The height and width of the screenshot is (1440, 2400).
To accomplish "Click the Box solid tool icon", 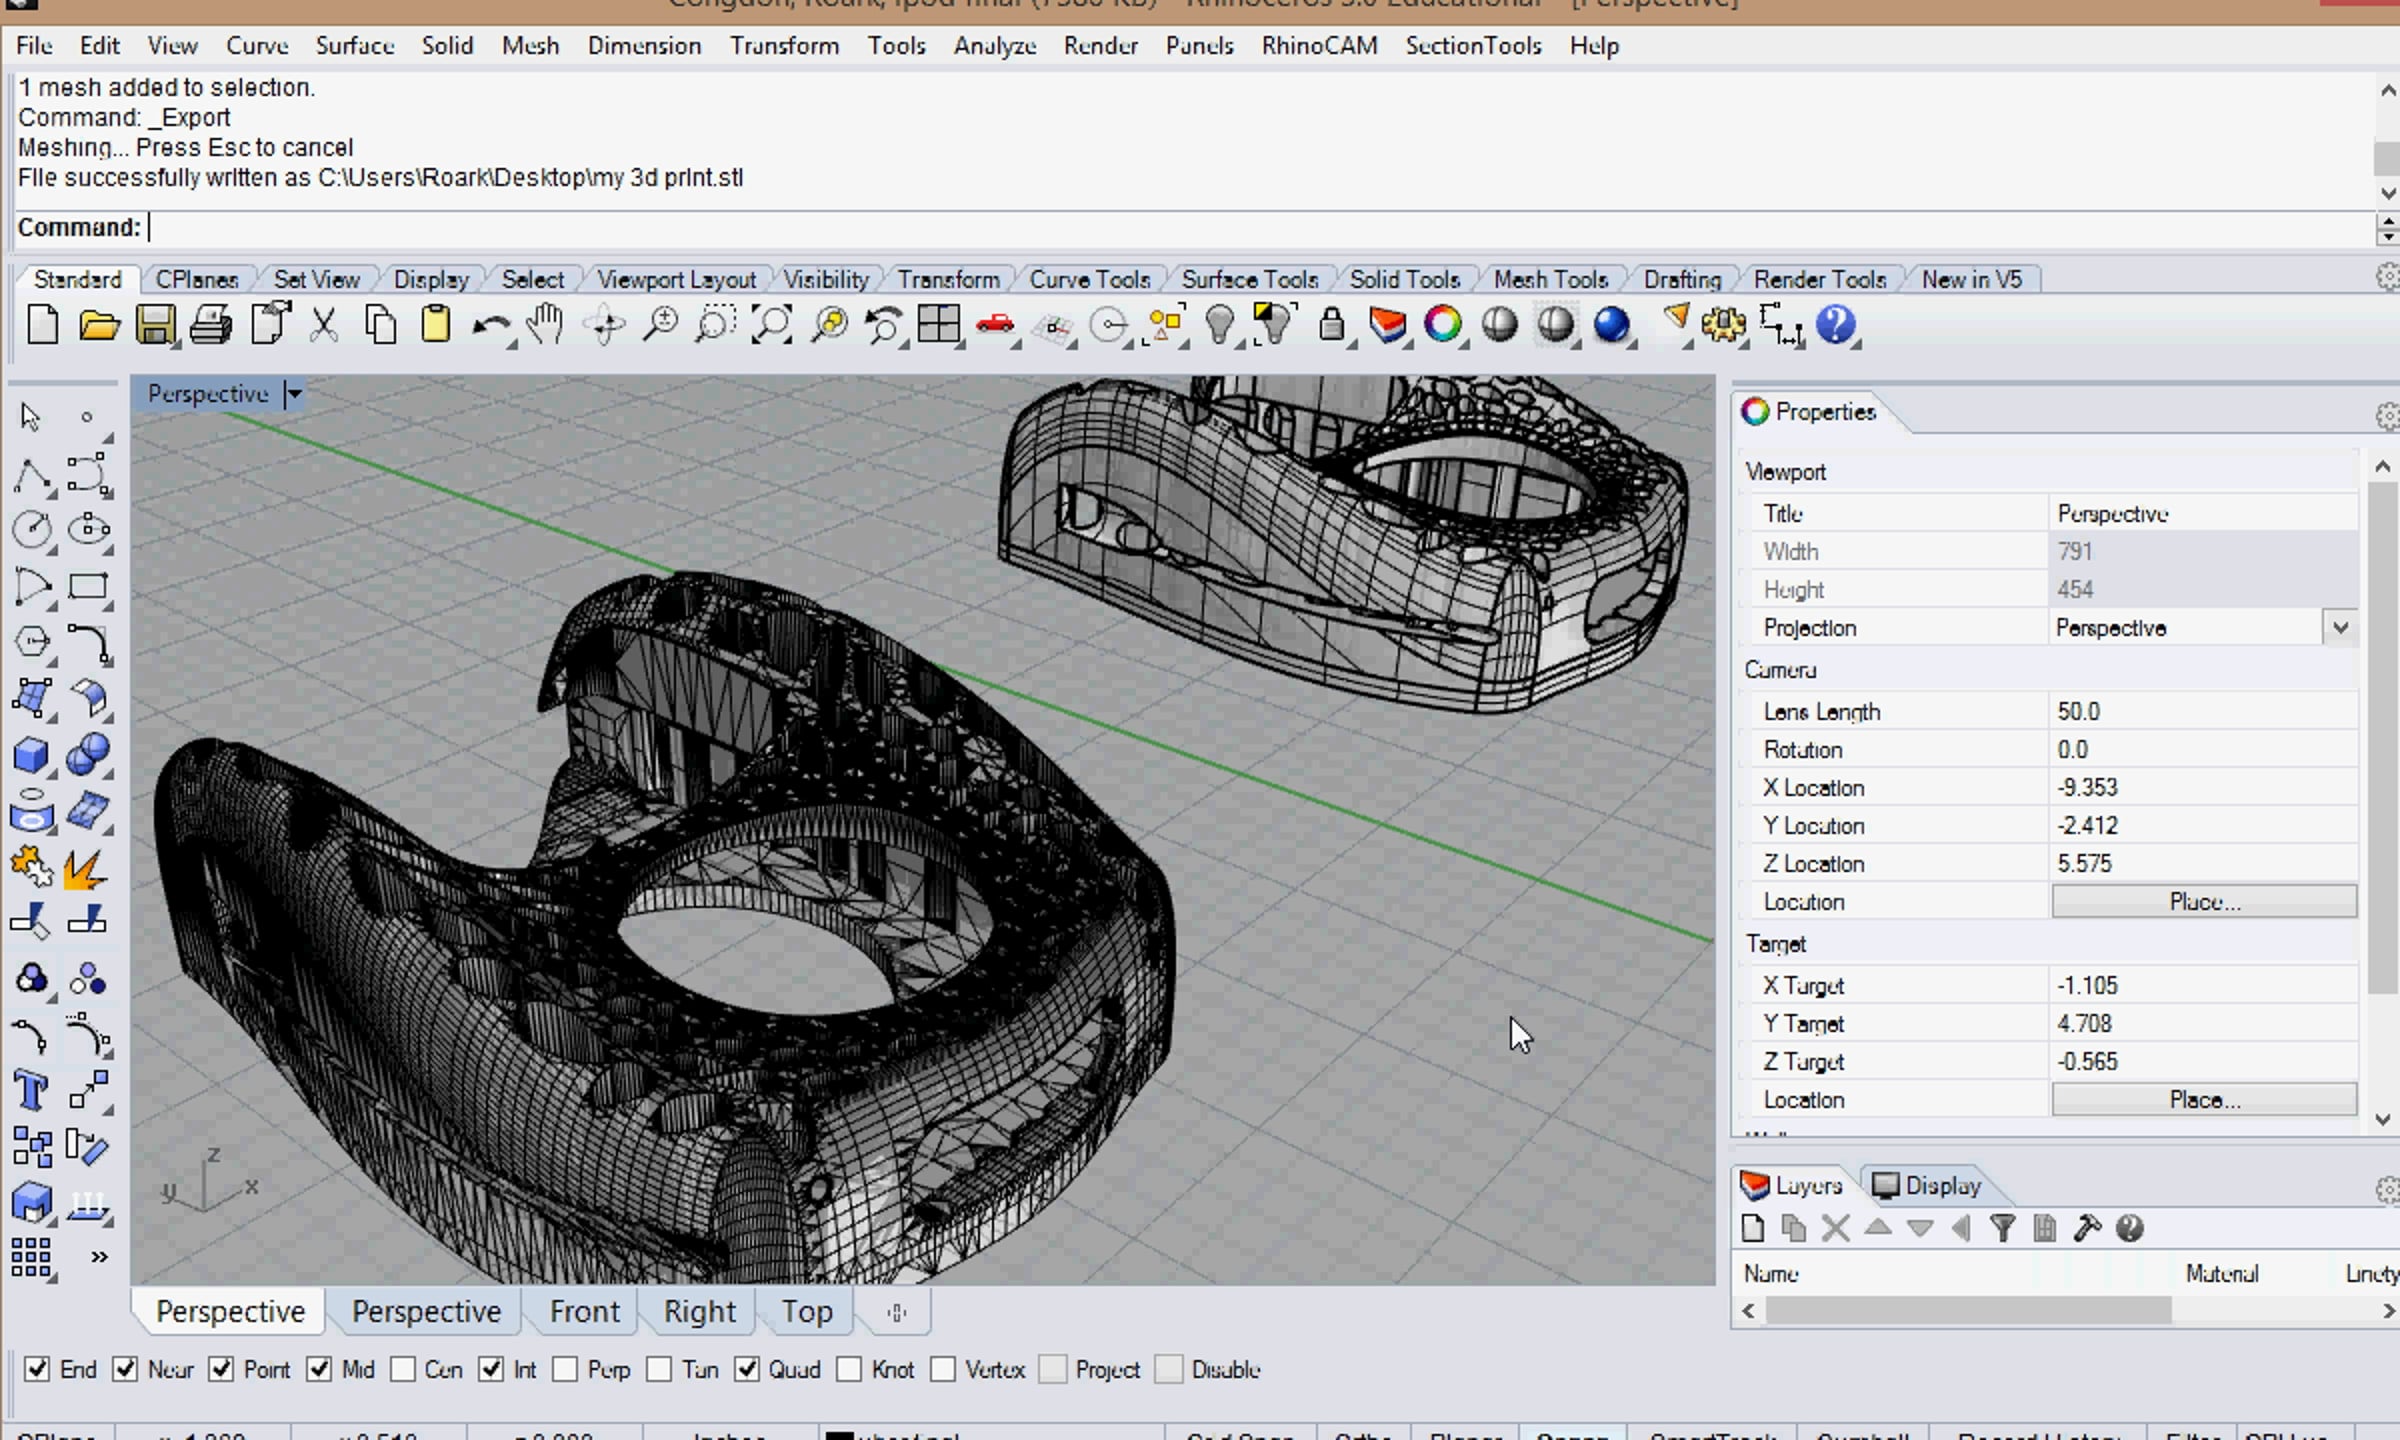I will coord(31,755).
